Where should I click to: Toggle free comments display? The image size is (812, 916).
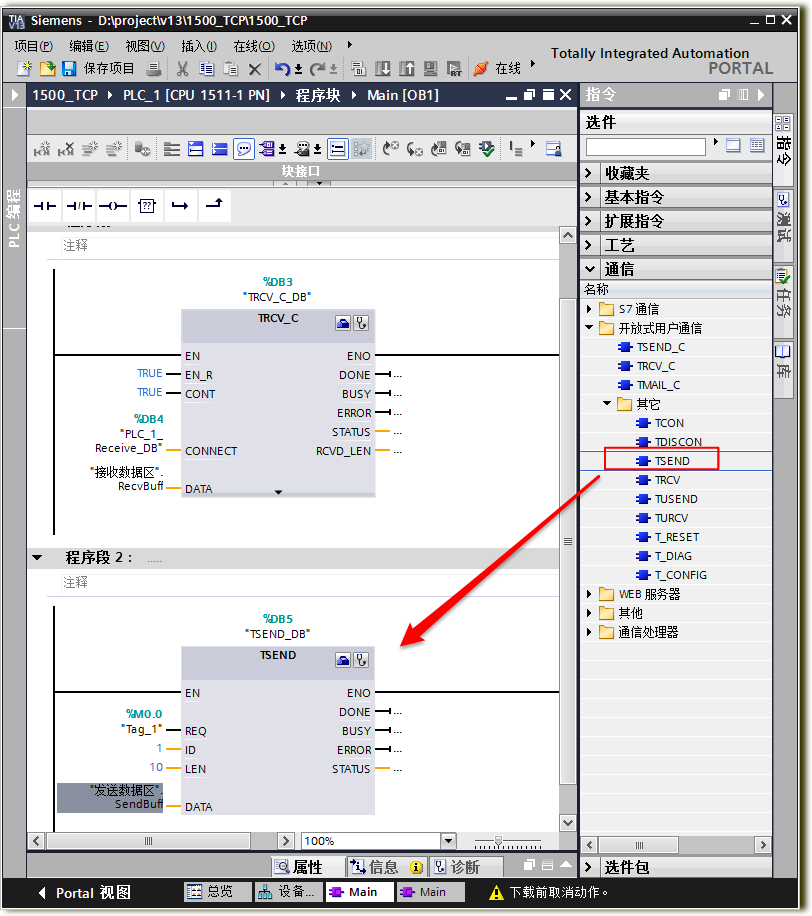[244, 149]
